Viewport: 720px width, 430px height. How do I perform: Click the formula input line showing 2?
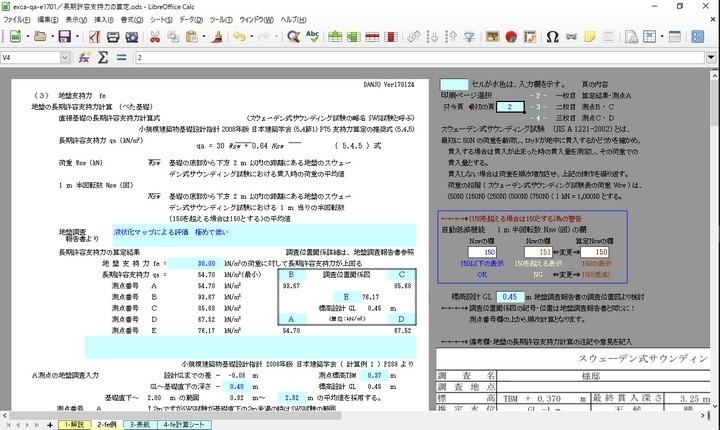[420, 57]
